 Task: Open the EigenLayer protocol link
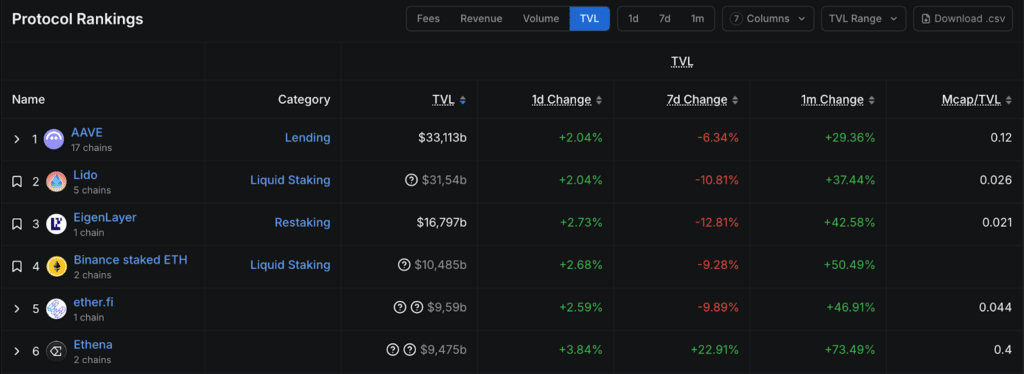[x=105, y=217]
